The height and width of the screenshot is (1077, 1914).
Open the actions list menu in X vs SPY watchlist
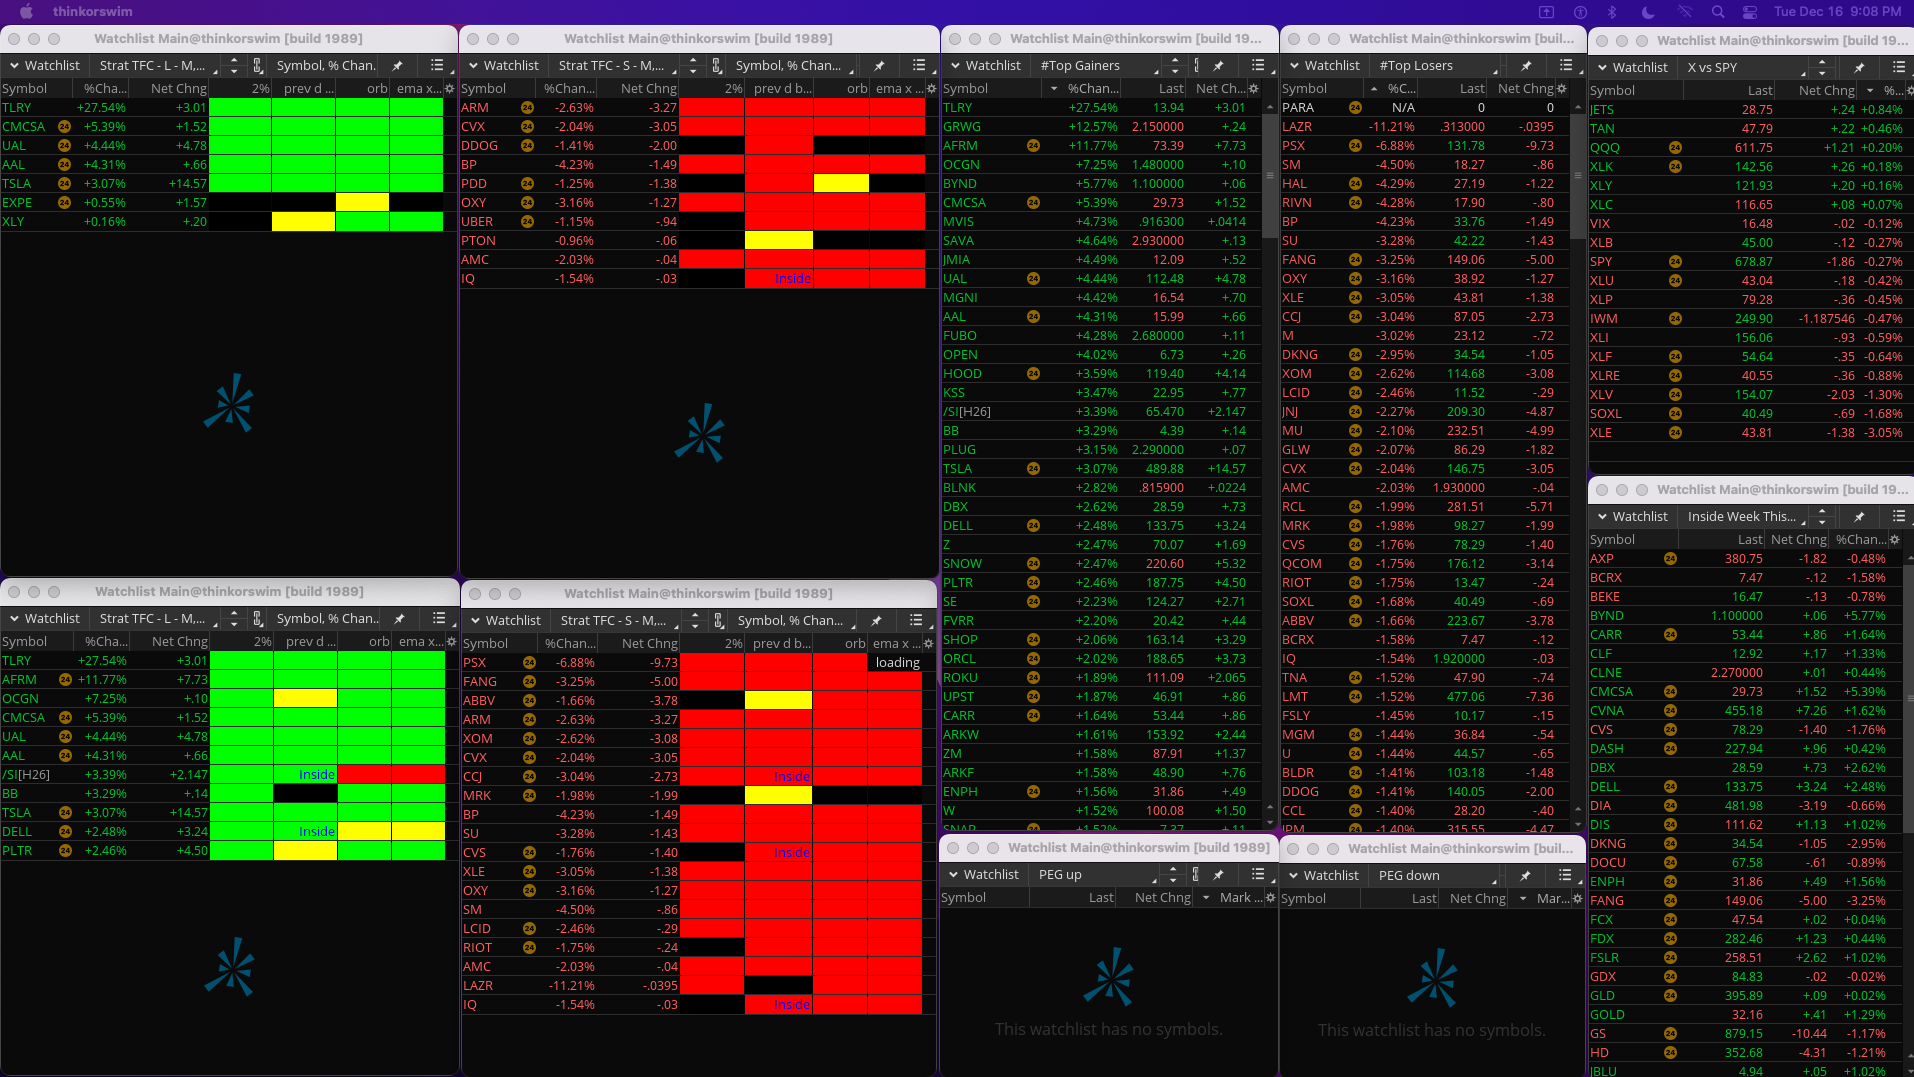tap(1898, 67)
